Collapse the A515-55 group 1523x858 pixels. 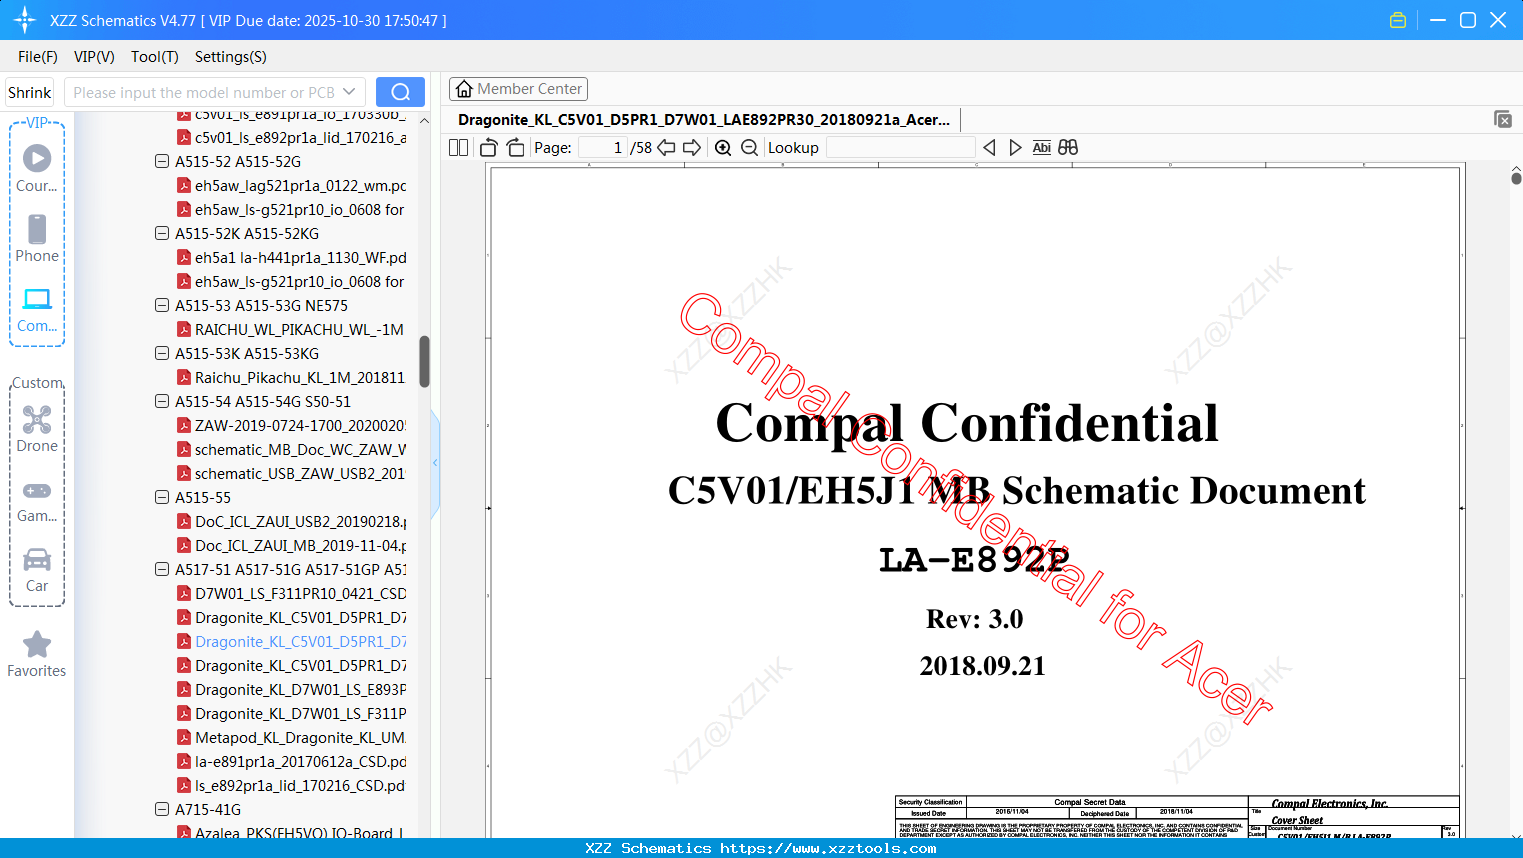[162, 497]
